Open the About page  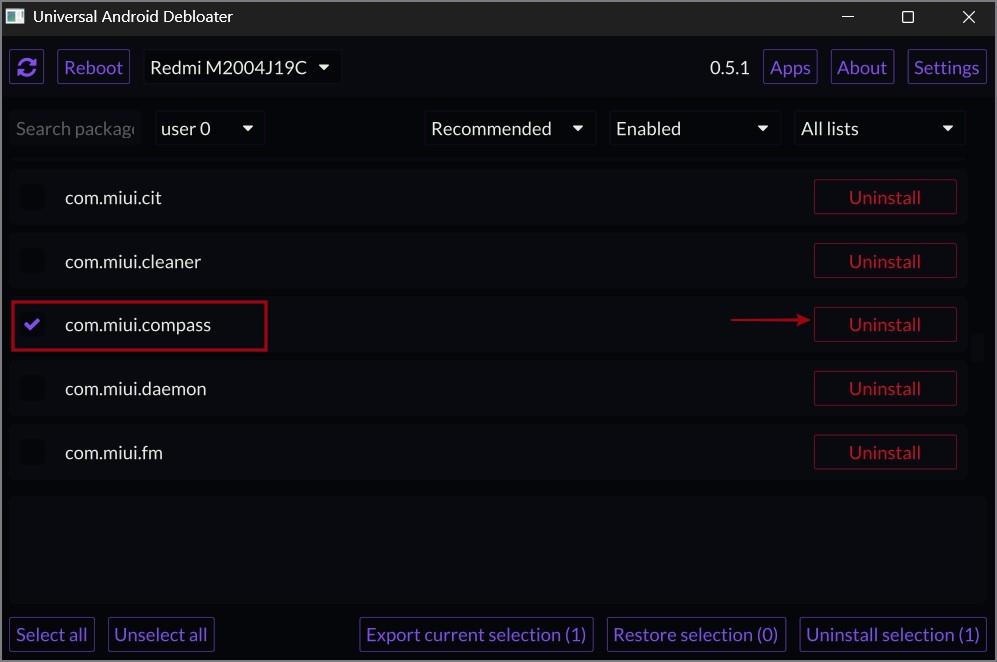(862, 67)
